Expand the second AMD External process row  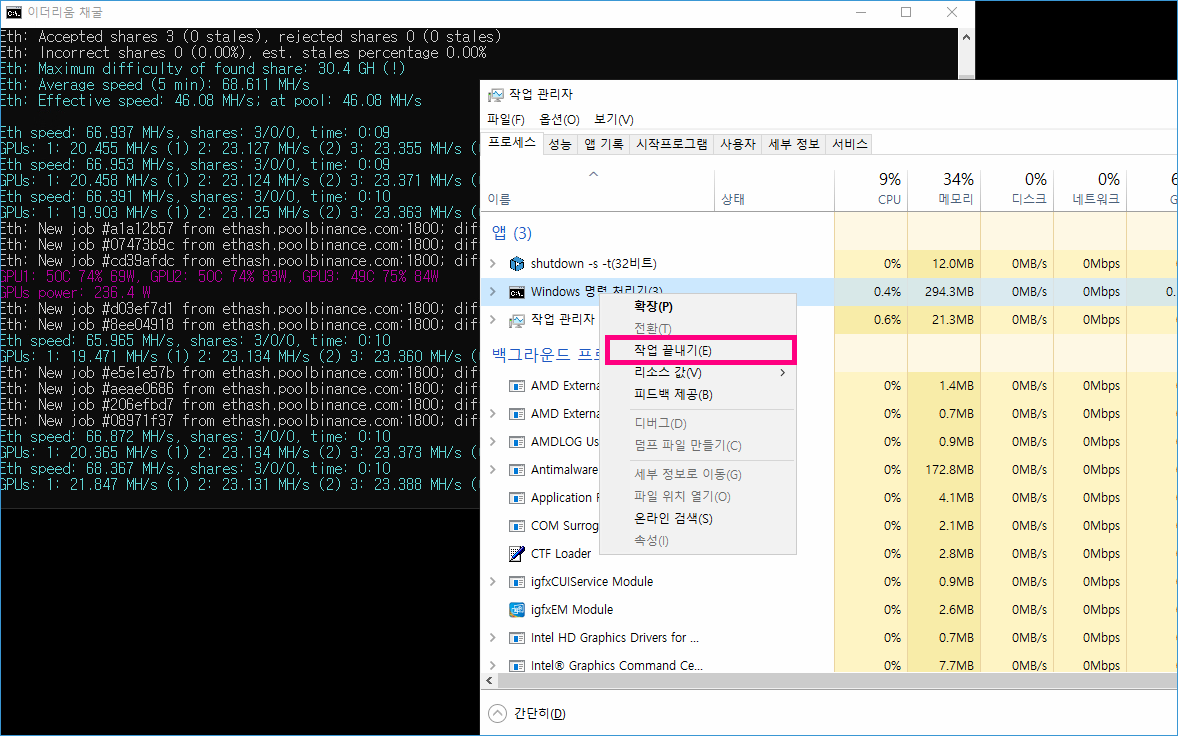coord(493,414)
